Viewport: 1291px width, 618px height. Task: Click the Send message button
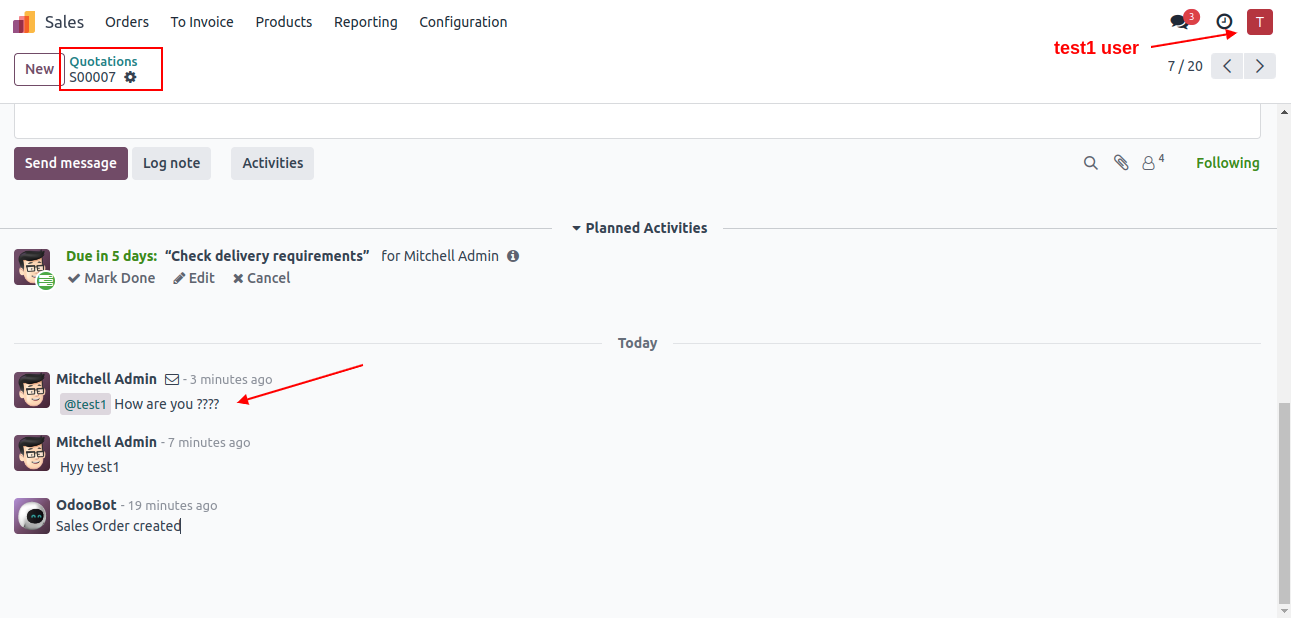tap(71, 163)
